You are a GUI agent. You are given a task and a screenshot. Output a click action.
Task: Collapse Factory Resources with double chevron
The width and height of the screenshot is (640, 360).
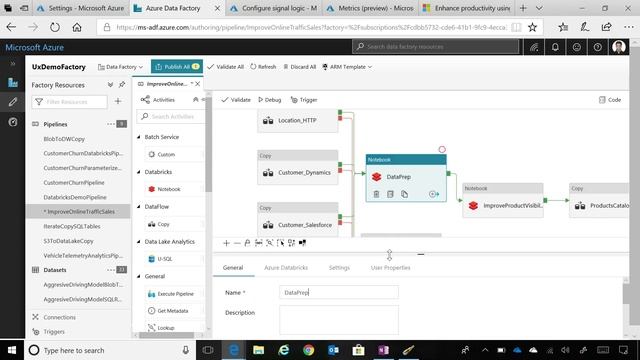(110, 85)
